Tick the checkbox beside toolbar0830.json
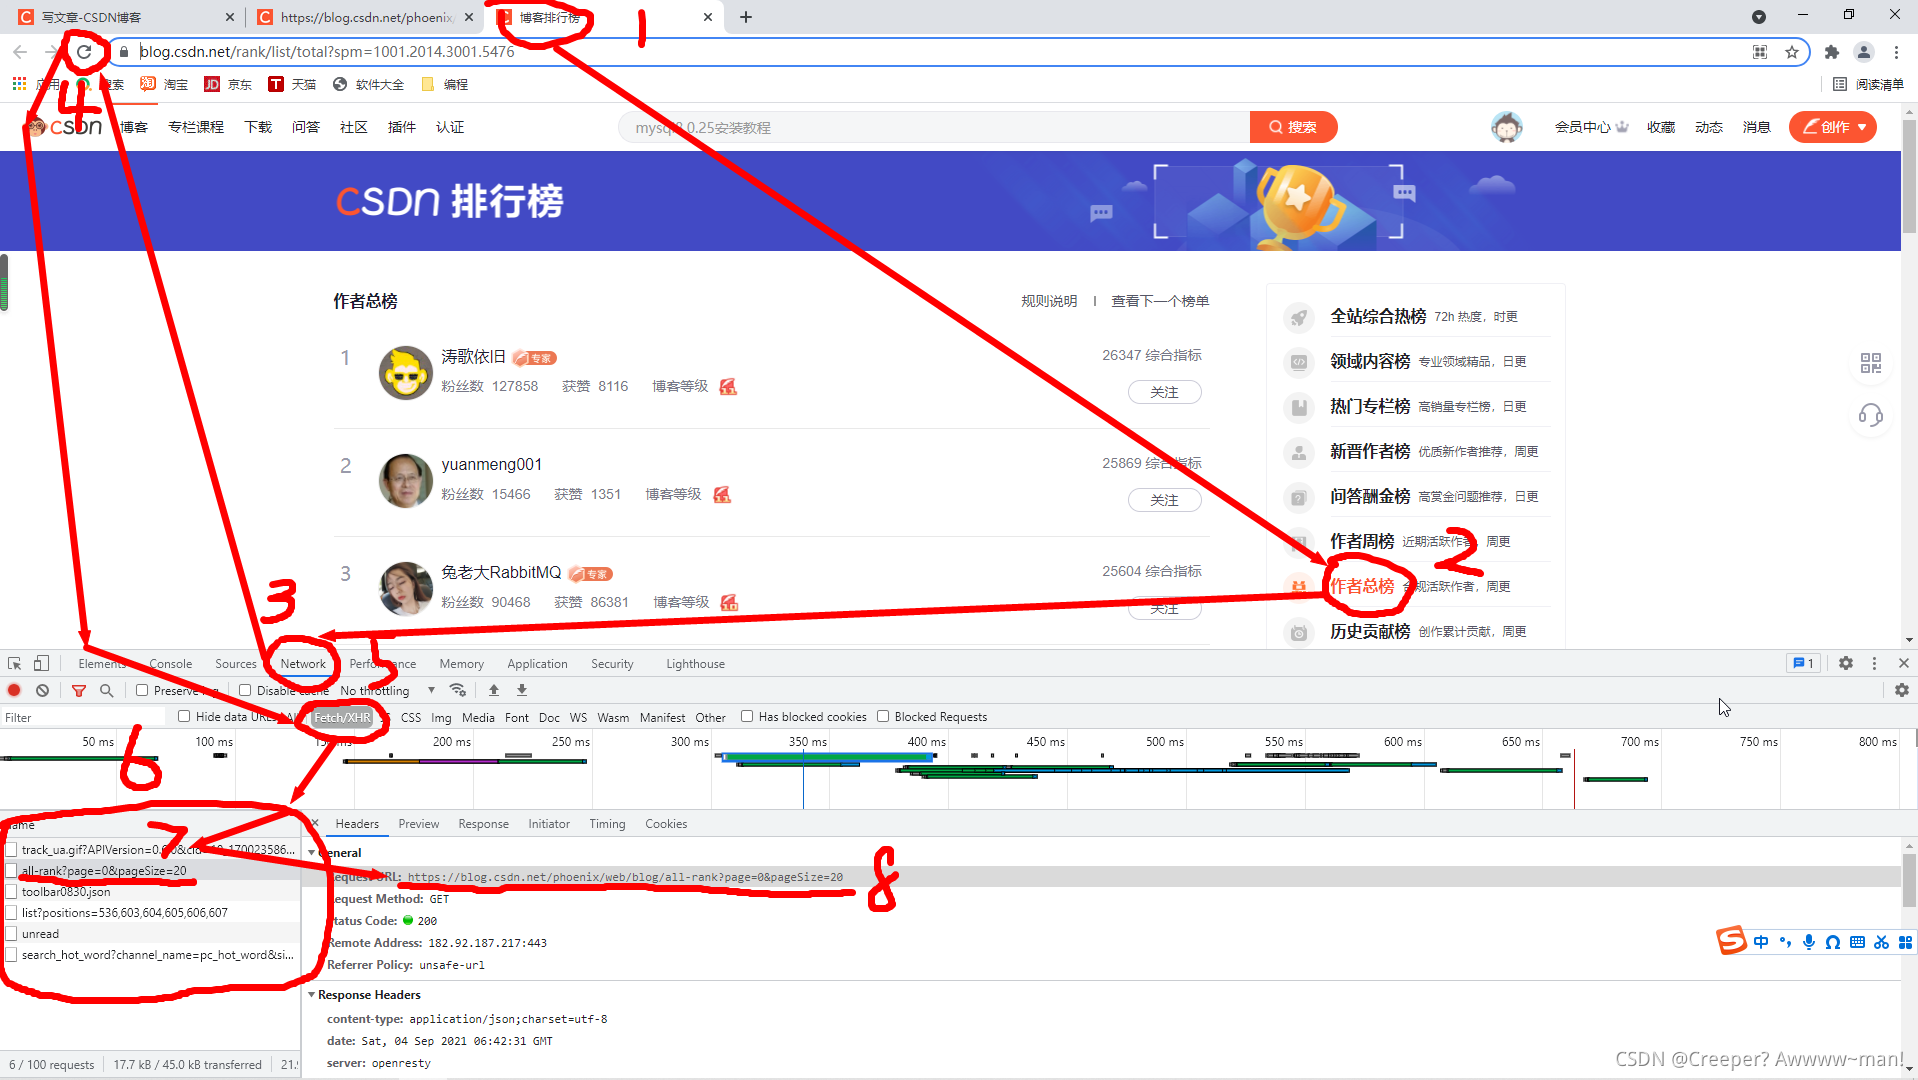This screenshot has width=1918, height=1080. coord(11,891)
